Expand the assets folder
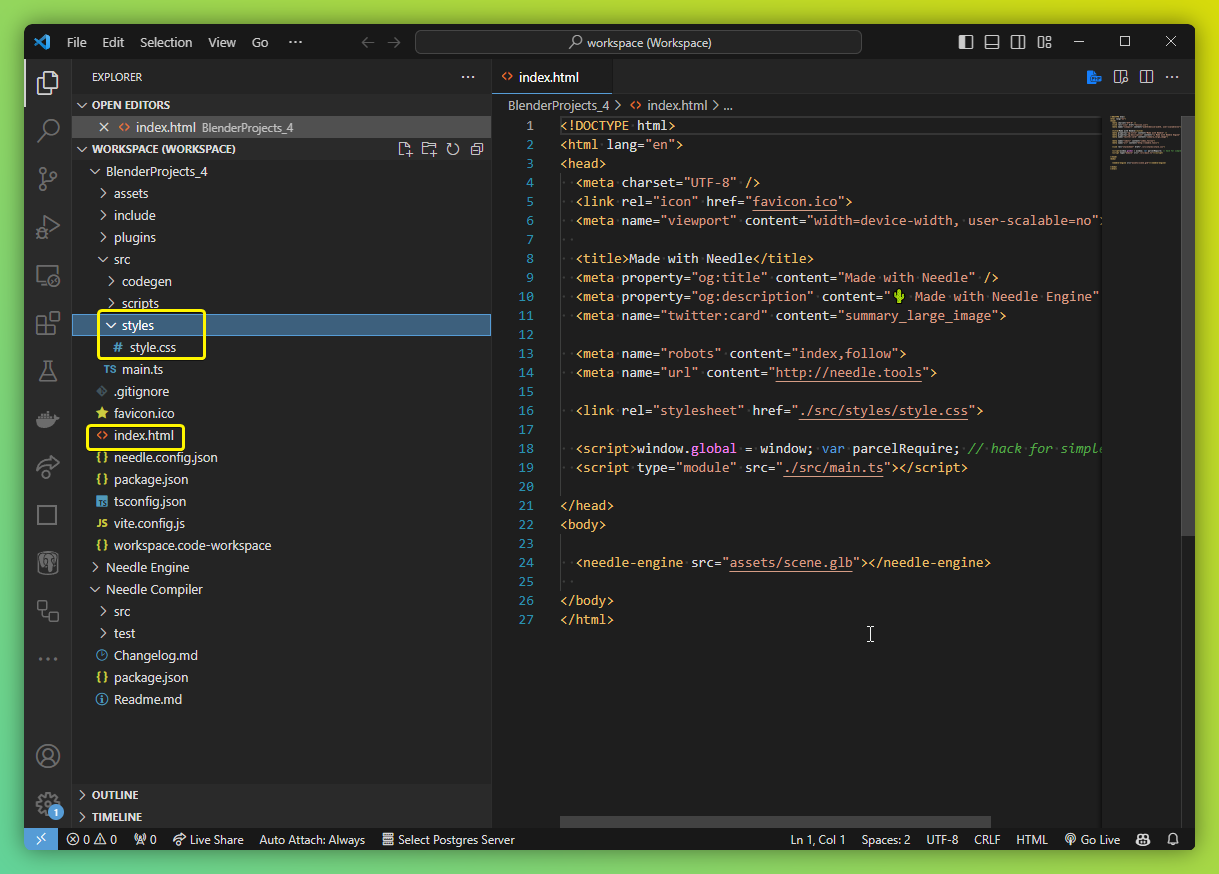 [130, 193]
